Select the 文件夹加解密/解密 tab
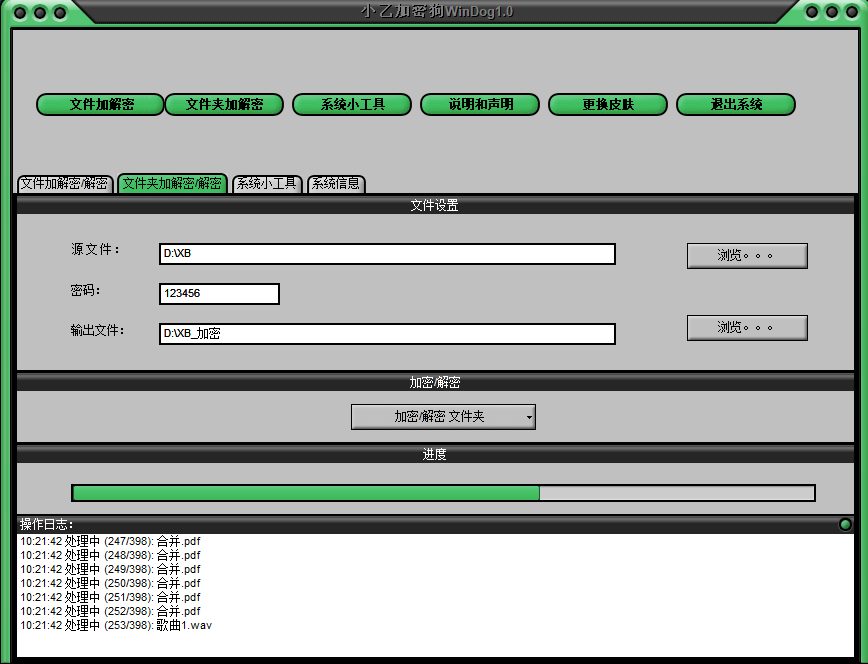 pyautogui.click(x=172, y=183)
